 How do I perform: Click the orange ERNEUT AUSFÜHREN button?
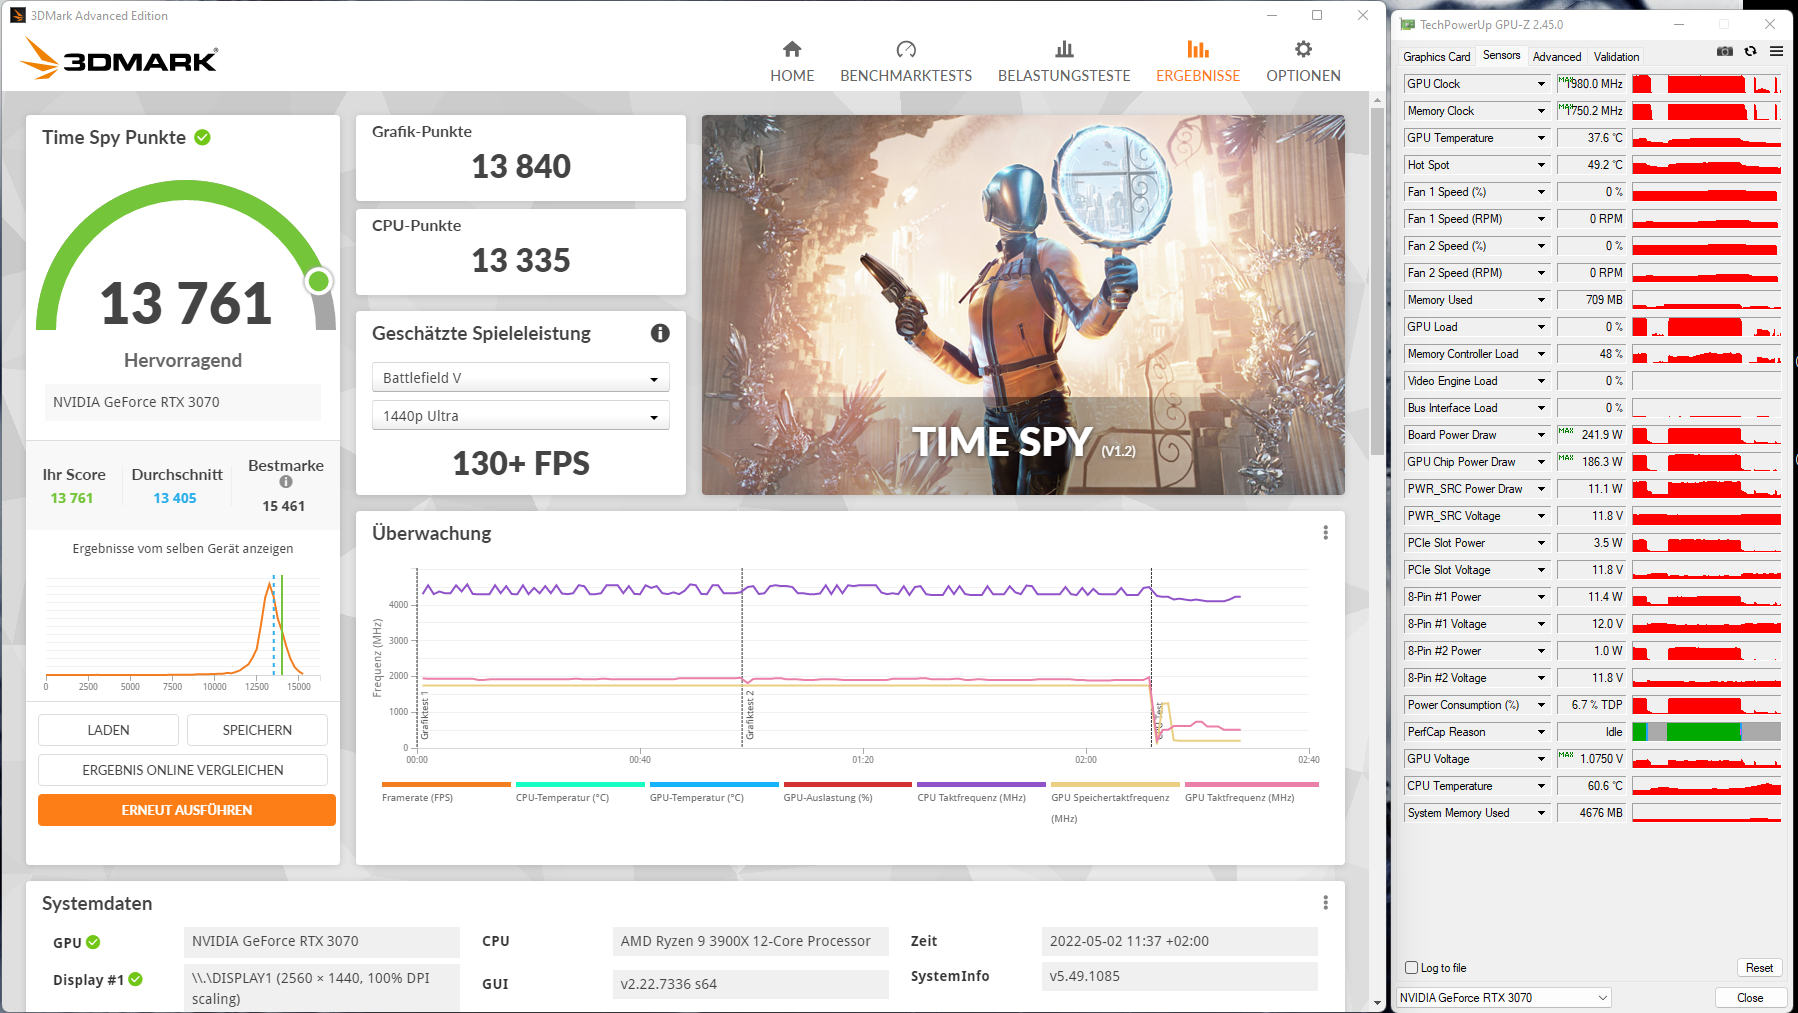point(187,810)
